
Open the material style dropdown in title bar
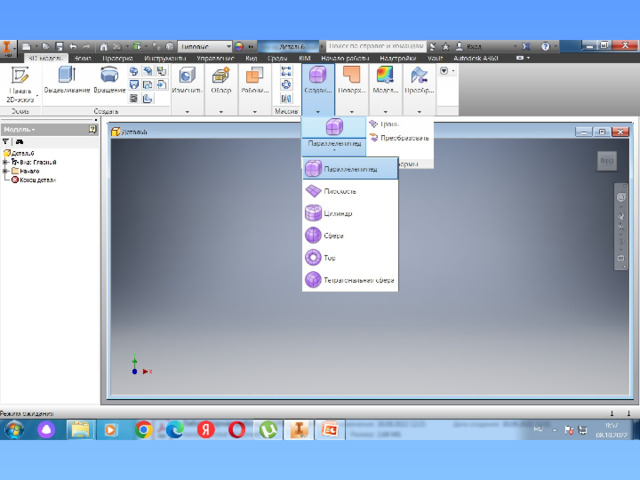pyautogui.click(x=205, y=46)
